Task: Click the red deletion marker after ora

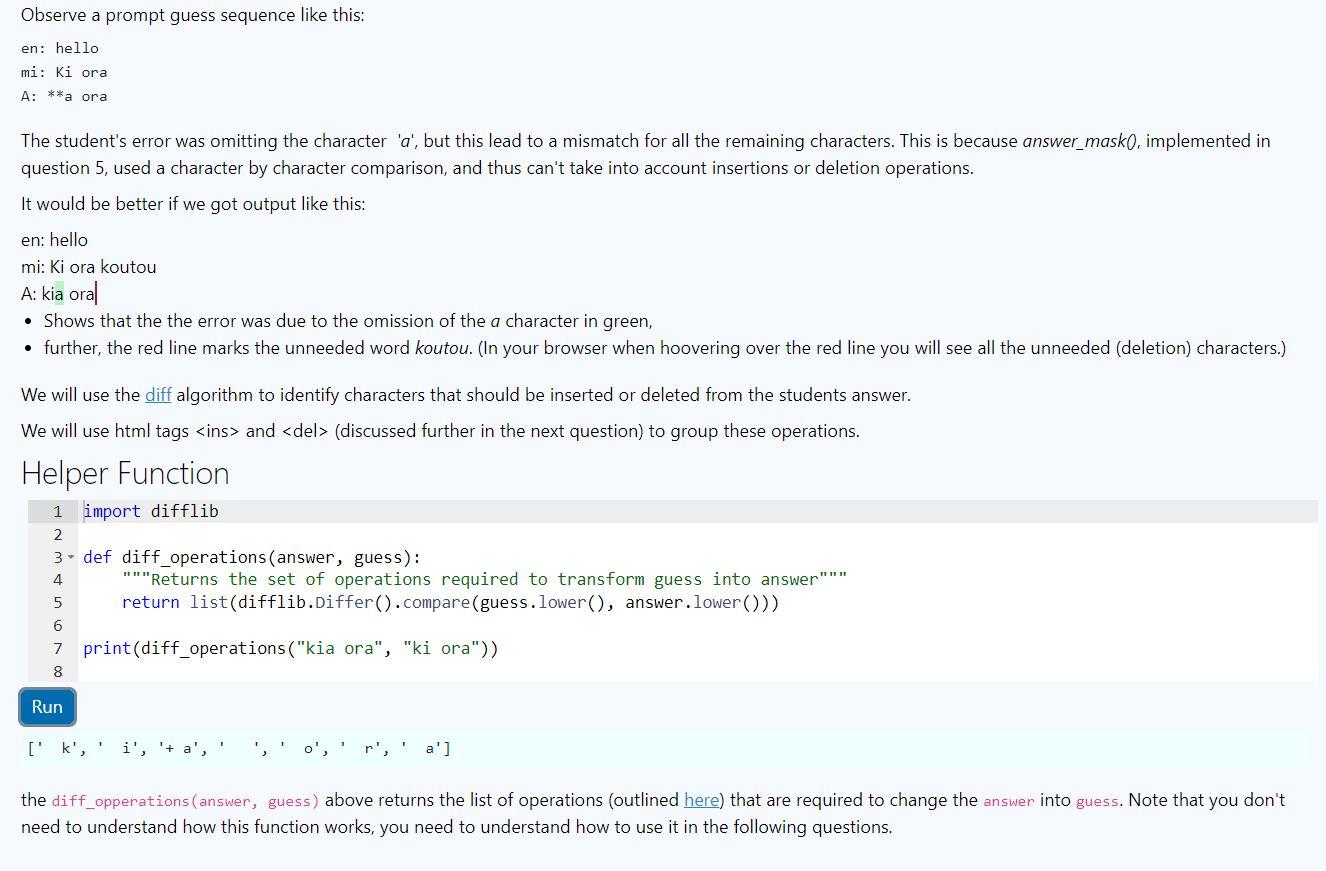Action: click(96, 294)
